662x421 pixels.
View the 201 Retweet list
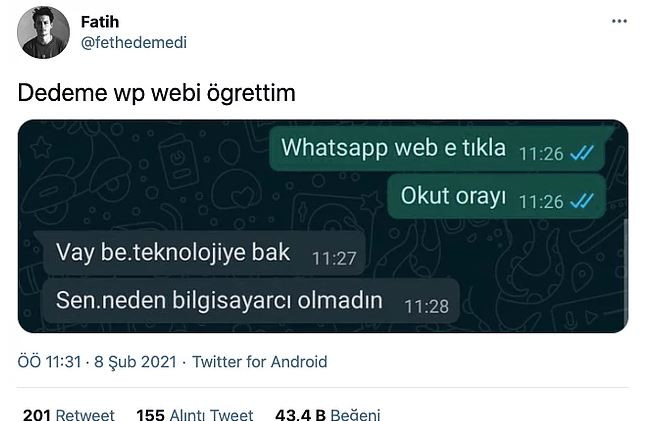point(68,415)
